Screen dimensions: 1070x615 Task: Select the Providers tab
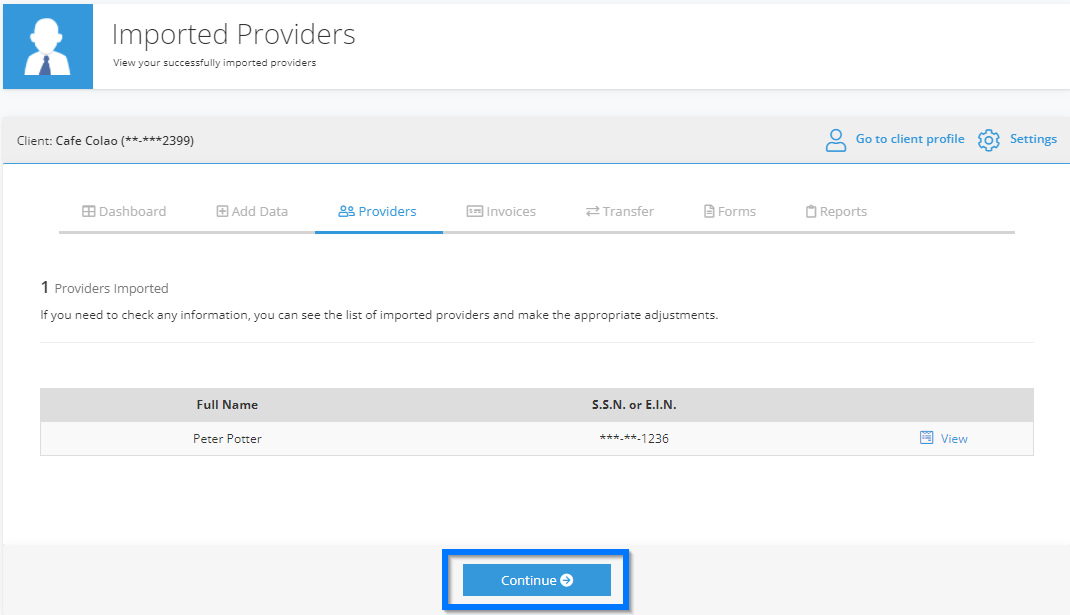[378, 211]
